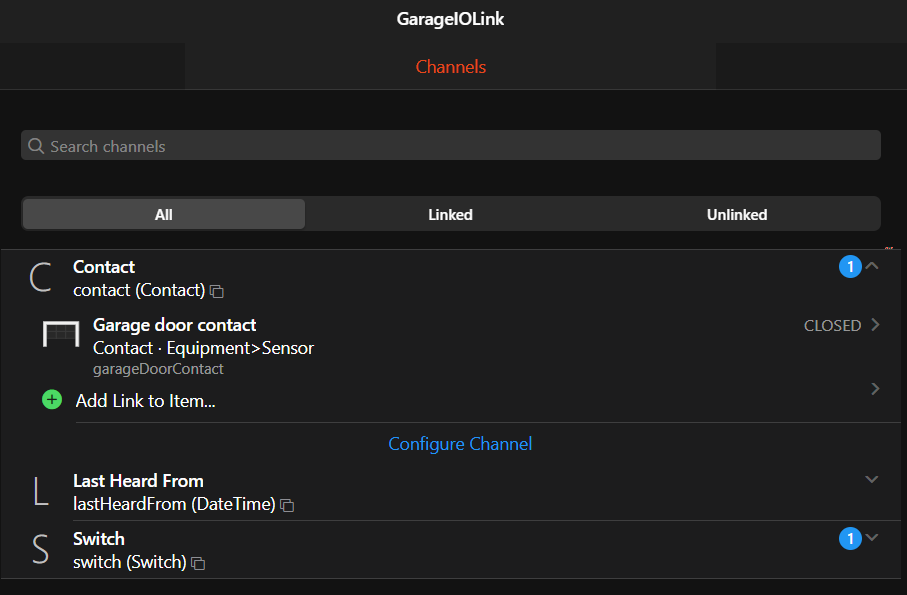Filter channels to Linked only
The height and width of the screenshot is (595, 907).
(450, 214)
